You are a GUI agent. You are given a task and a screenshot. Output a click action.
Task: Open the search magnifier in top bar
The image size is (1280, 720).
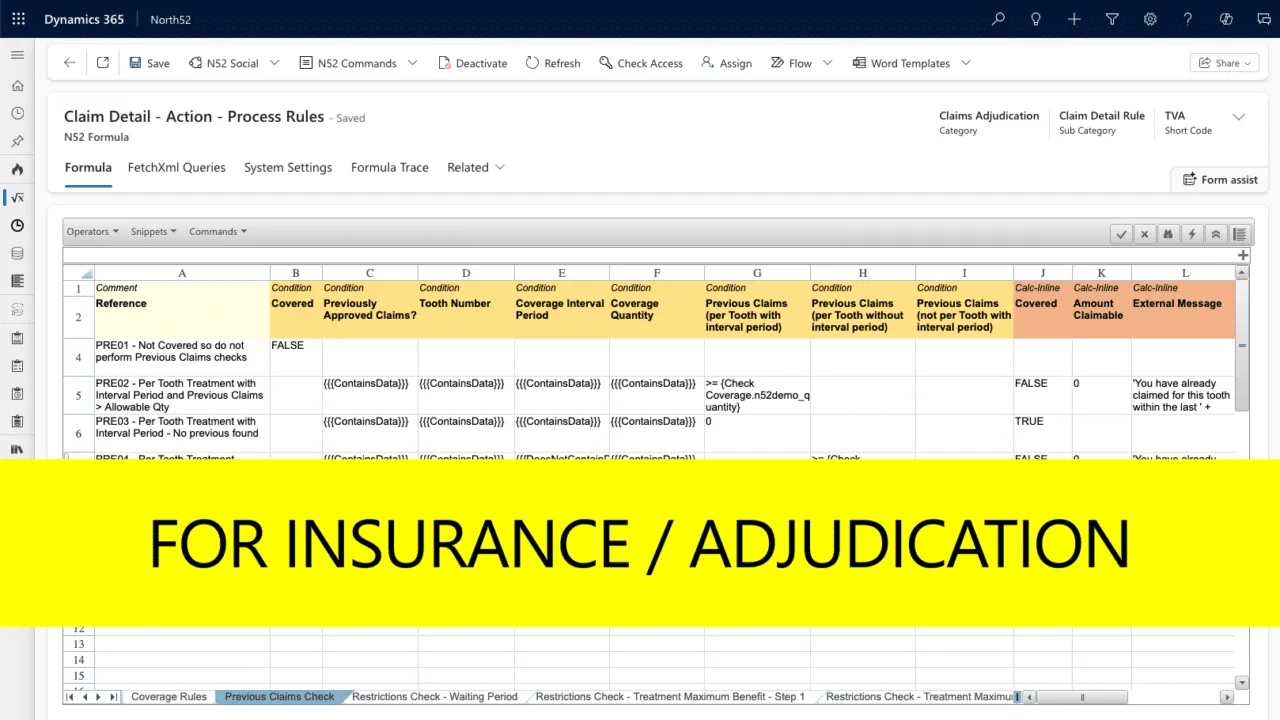(x=998, y=19)
